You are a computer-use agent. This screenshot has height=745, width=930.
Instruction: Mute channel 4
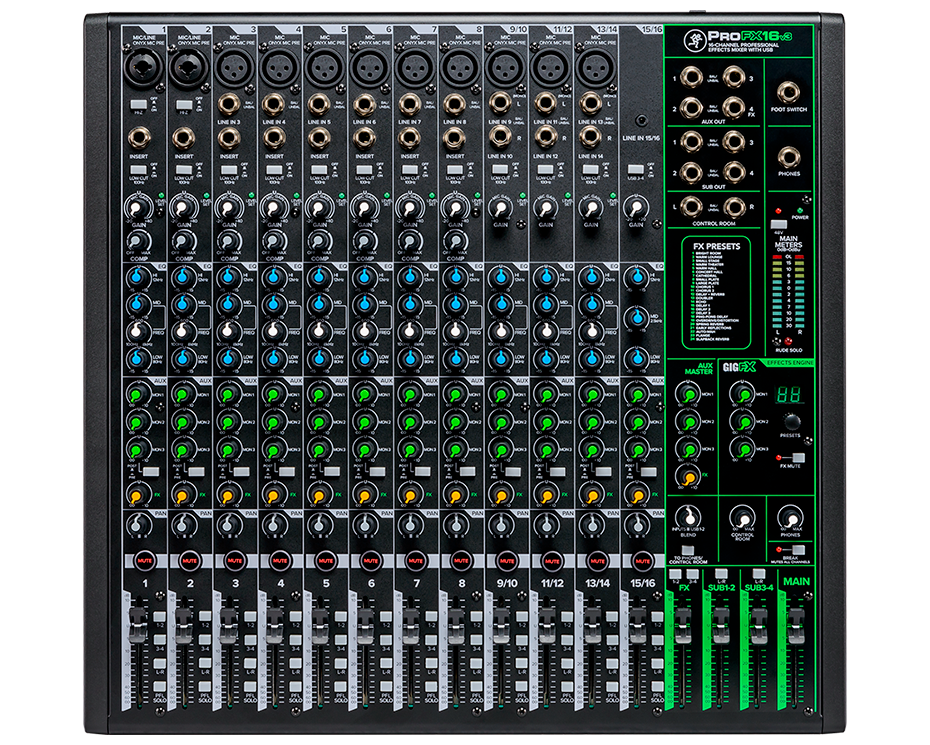(280, 561)
